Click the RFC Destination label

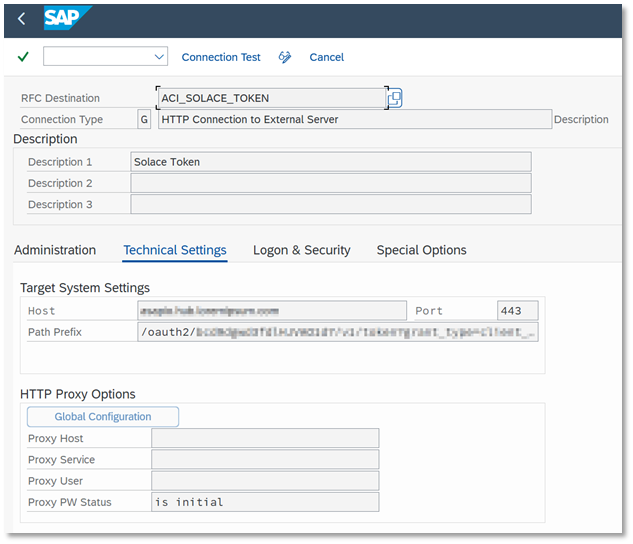(x=60, y=98)
